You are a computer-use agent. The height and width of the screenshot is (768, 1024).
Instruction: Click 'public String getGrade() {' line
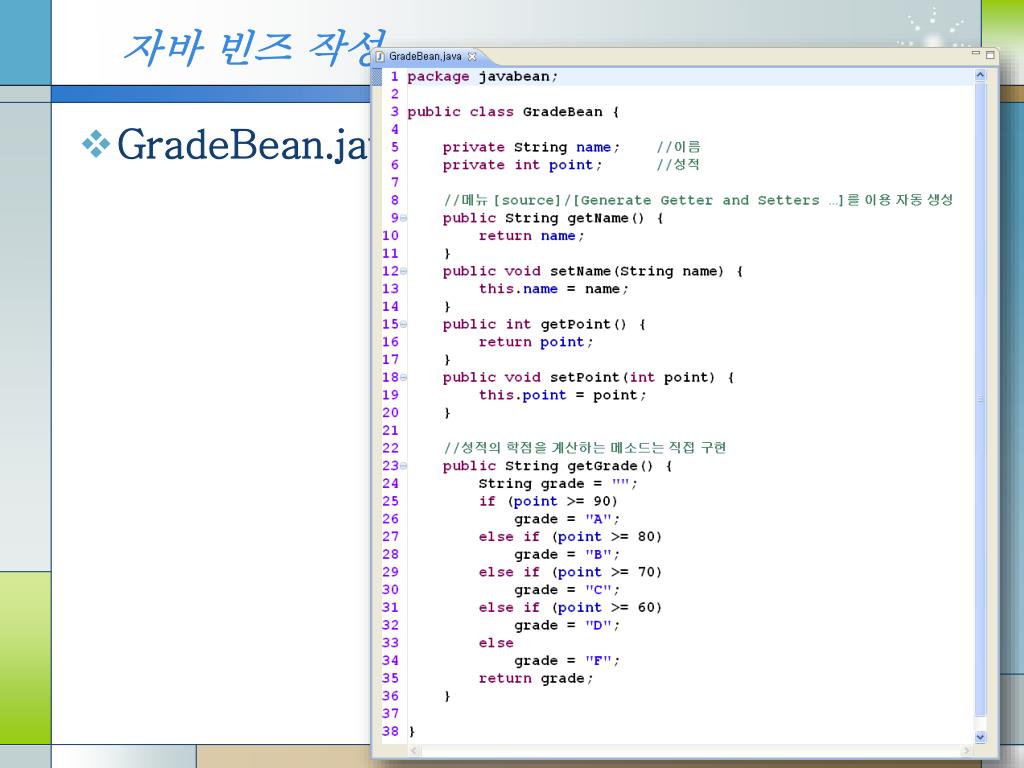pyautogui.click(x=557, y=466)
